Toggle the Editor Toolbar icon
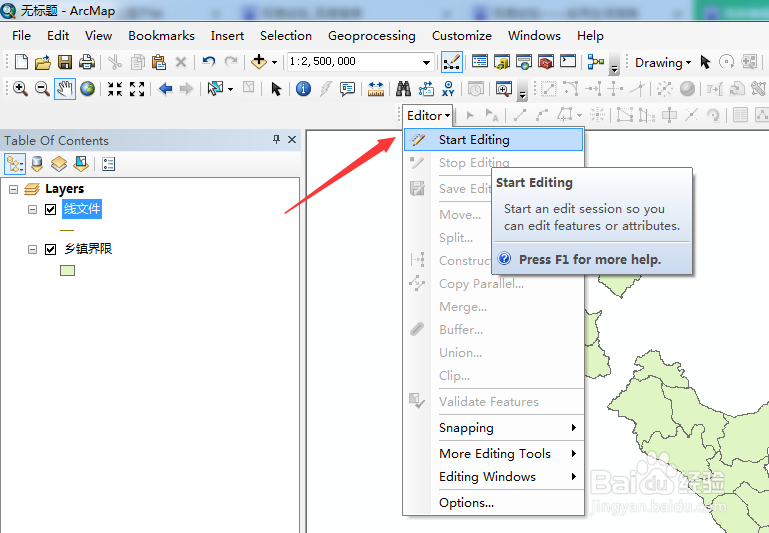Image resolution: width=769 pixels, height=533 pixels. point(451,62)
